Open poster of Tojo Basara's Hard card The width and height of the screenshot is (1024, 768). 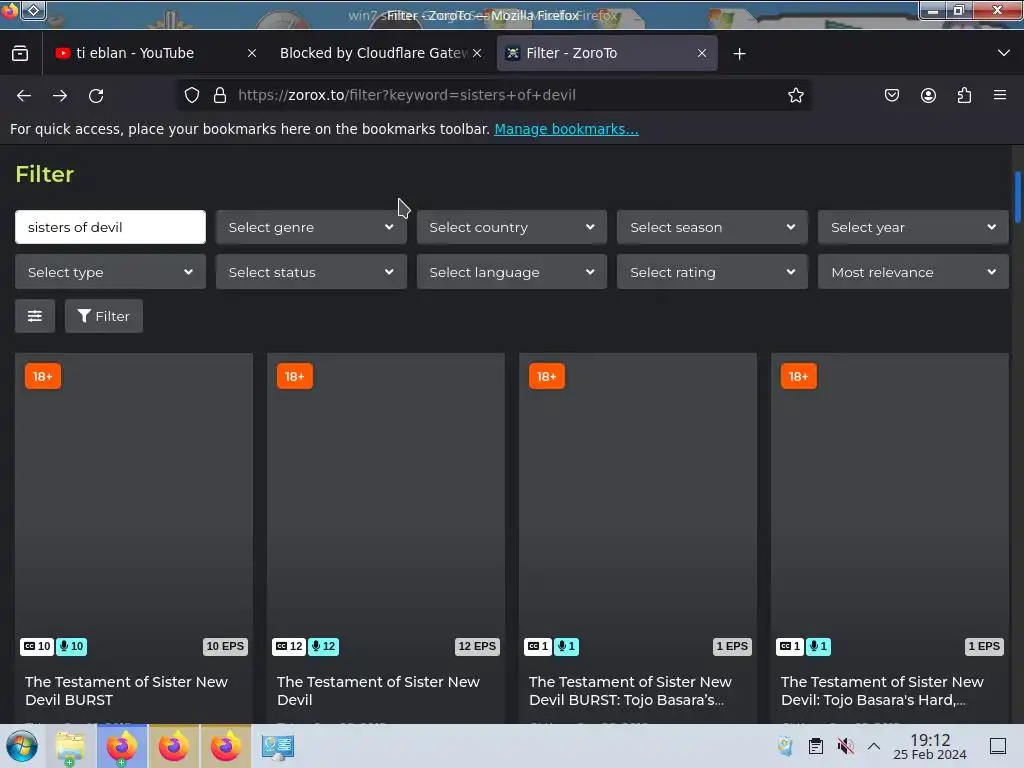pos(890,506)
